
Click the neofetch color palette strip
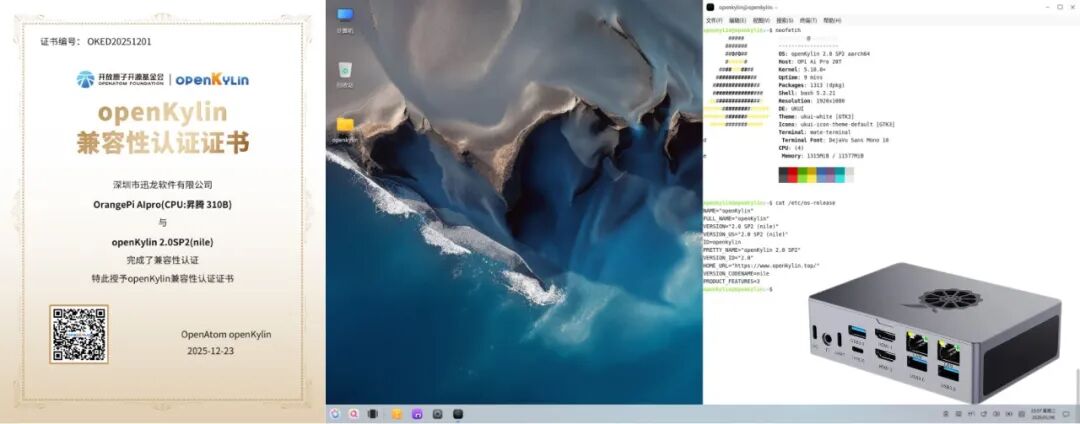pos(816,175)
